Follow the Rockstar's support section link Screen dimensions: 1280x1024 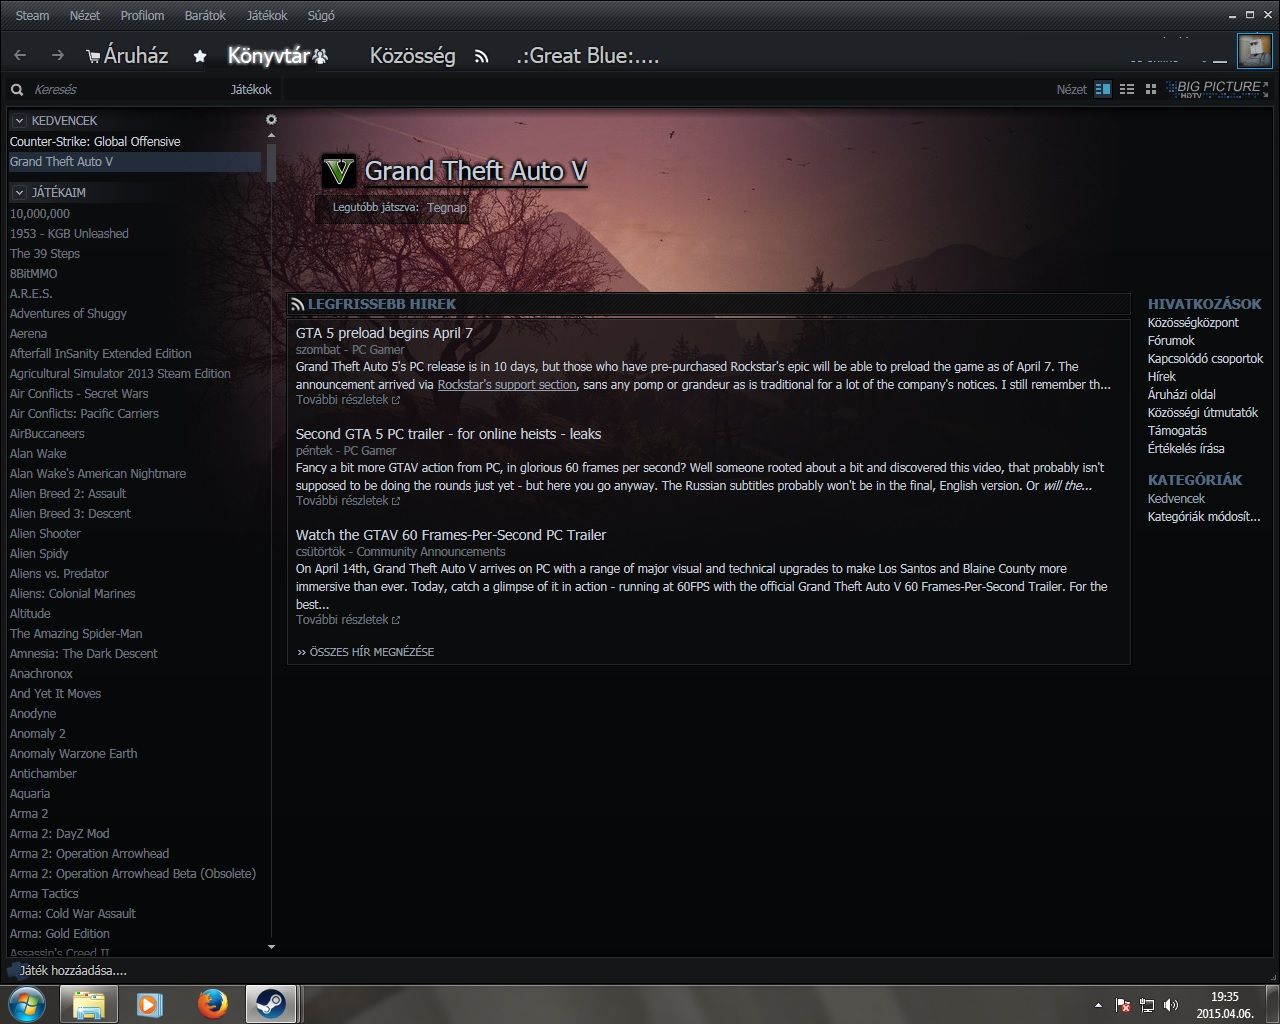(507, 385)
